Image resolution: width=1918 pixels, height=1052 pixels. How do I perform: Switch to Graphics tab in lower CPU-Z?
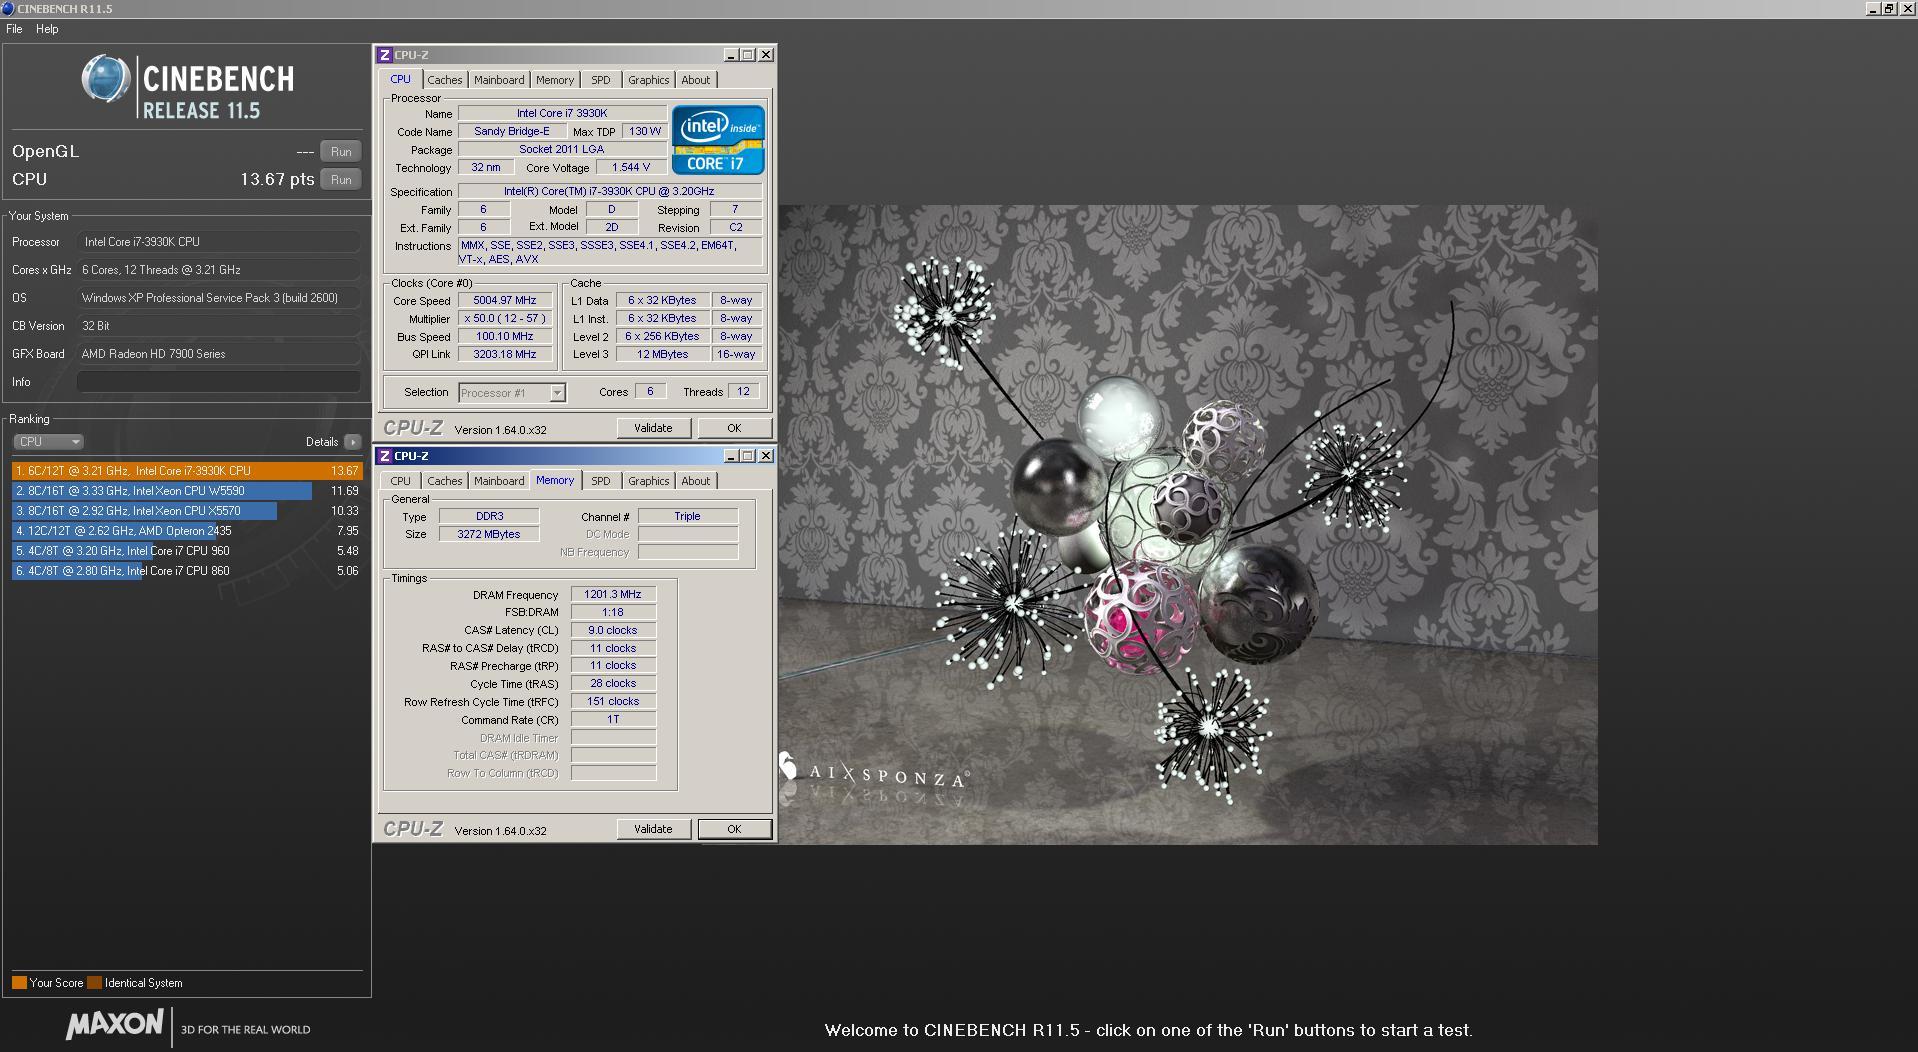[648, 481]
